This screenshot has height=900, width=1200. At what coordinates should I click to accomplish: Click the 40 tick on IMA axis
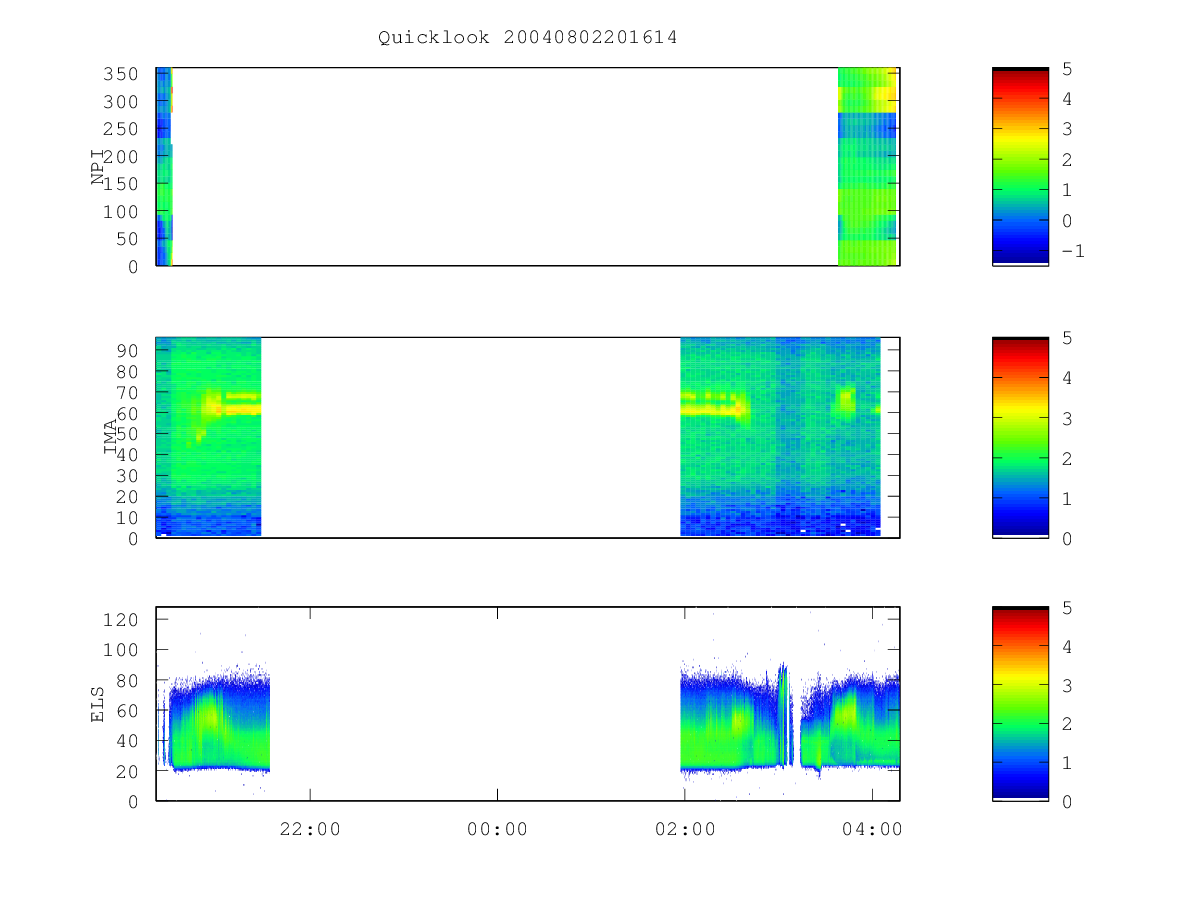128,455
